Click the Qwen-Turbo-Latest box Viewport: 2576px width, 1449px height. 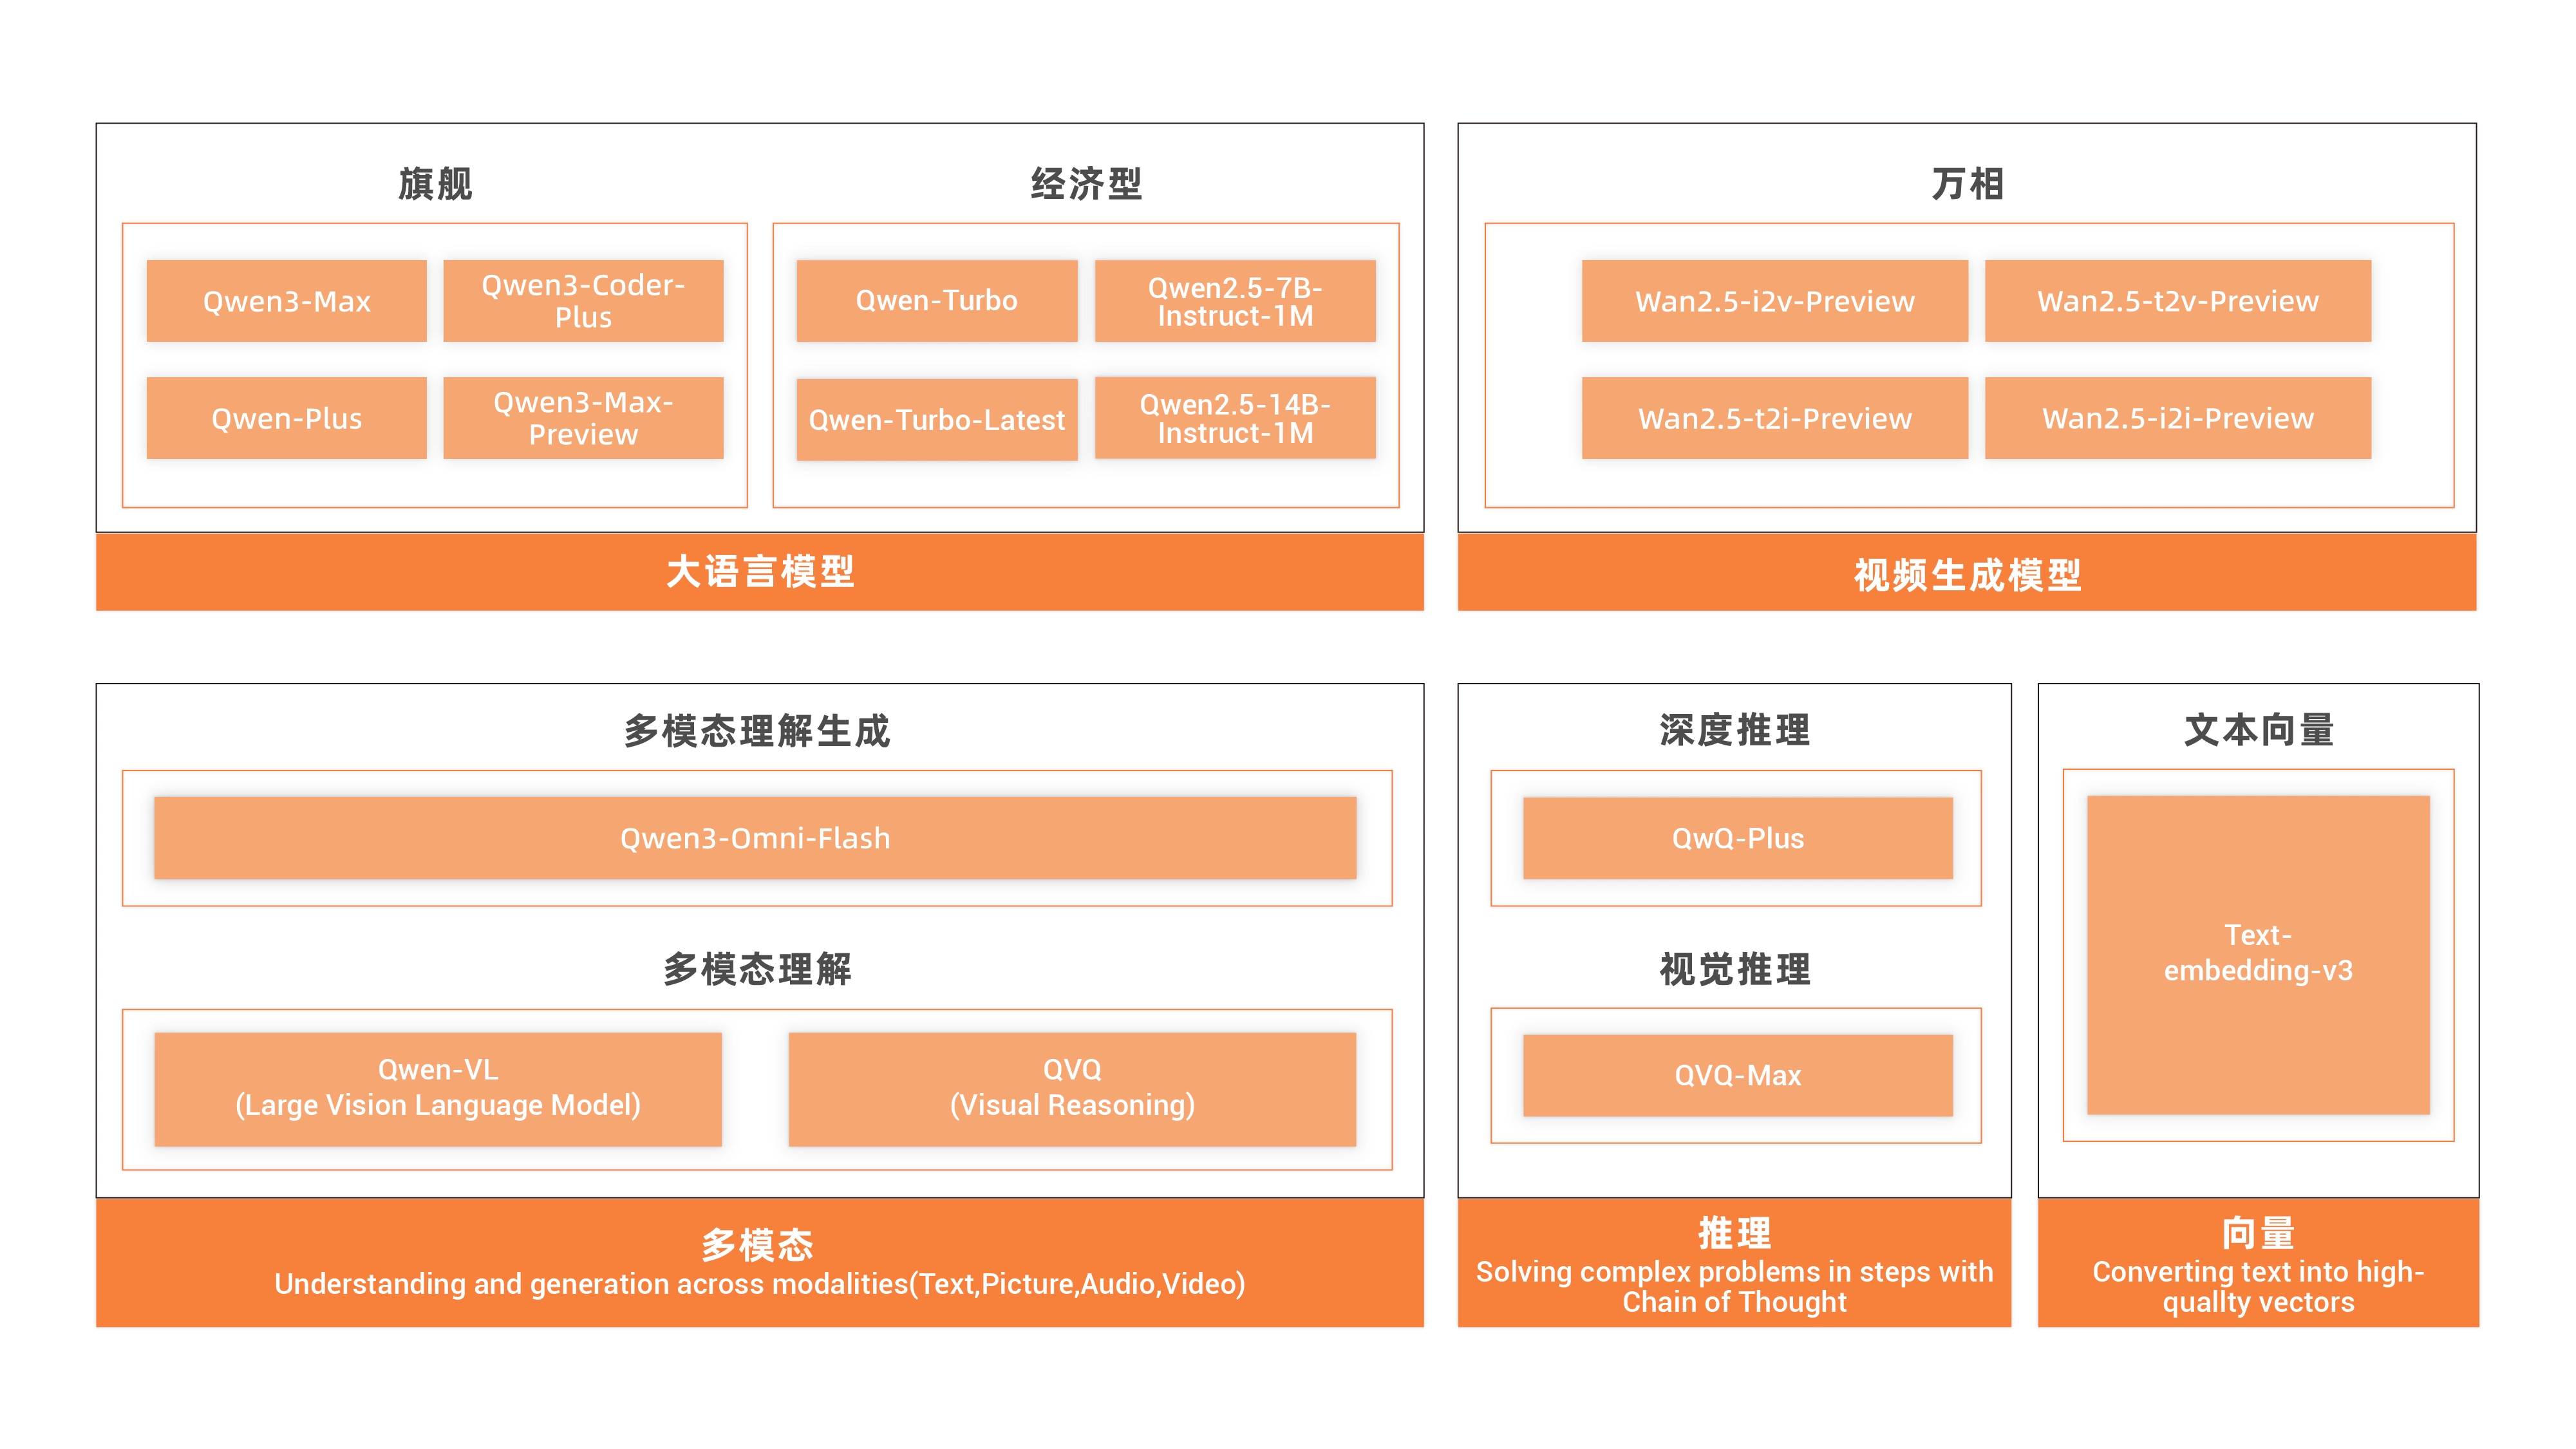[936, 419]
